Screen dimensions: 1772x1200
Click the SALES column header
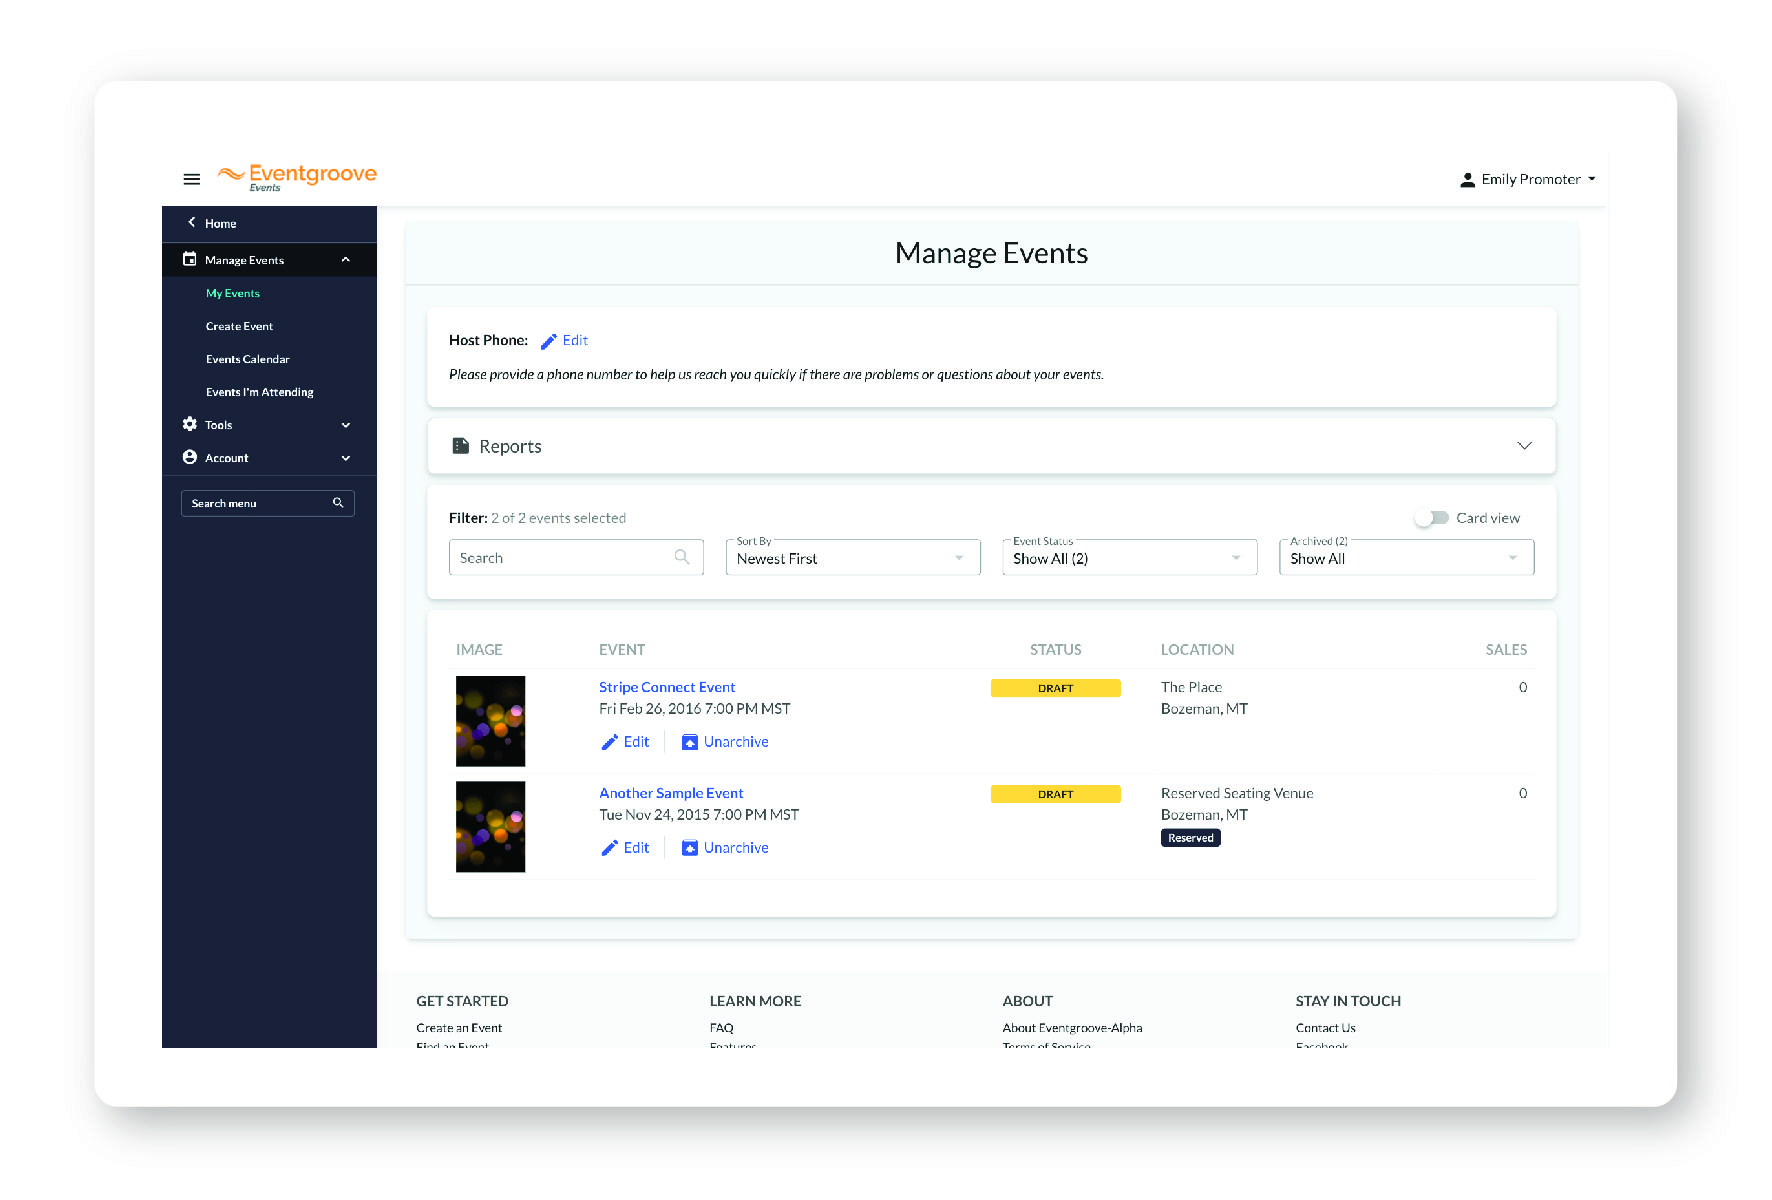pos(1506,650)
